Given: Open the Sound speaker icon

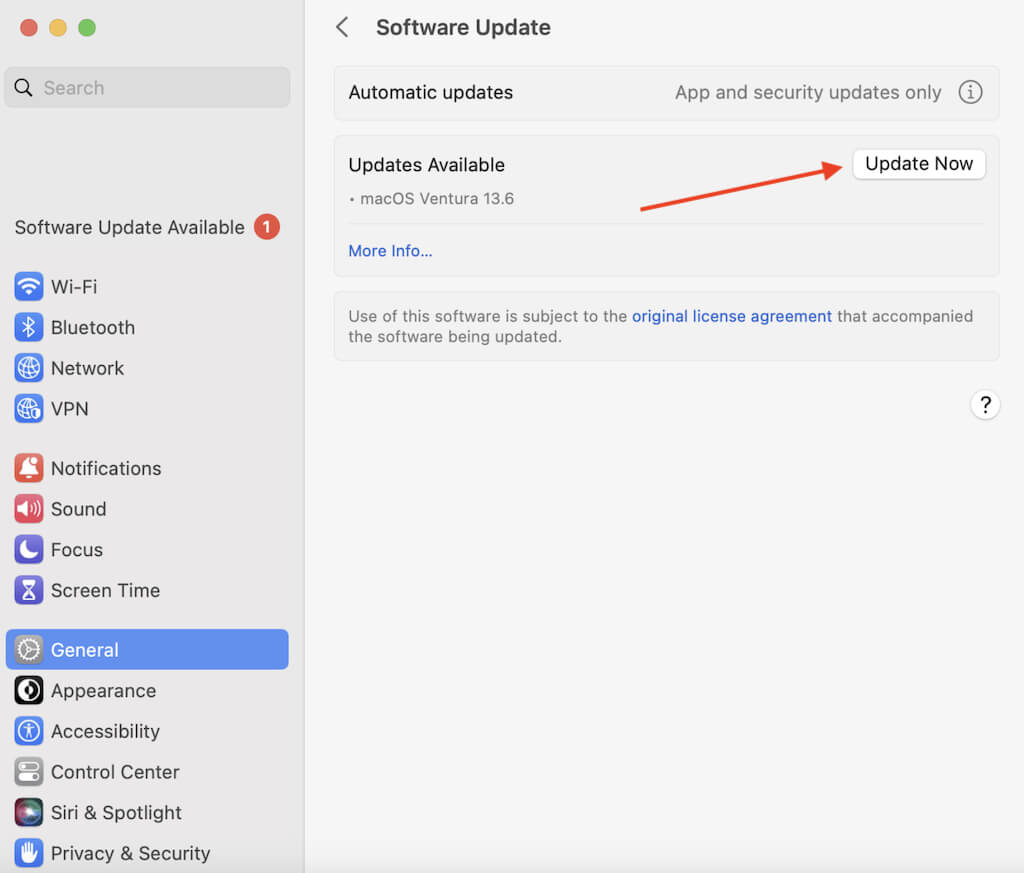Looking at the screenshot, I should click(x=29, y=509).
